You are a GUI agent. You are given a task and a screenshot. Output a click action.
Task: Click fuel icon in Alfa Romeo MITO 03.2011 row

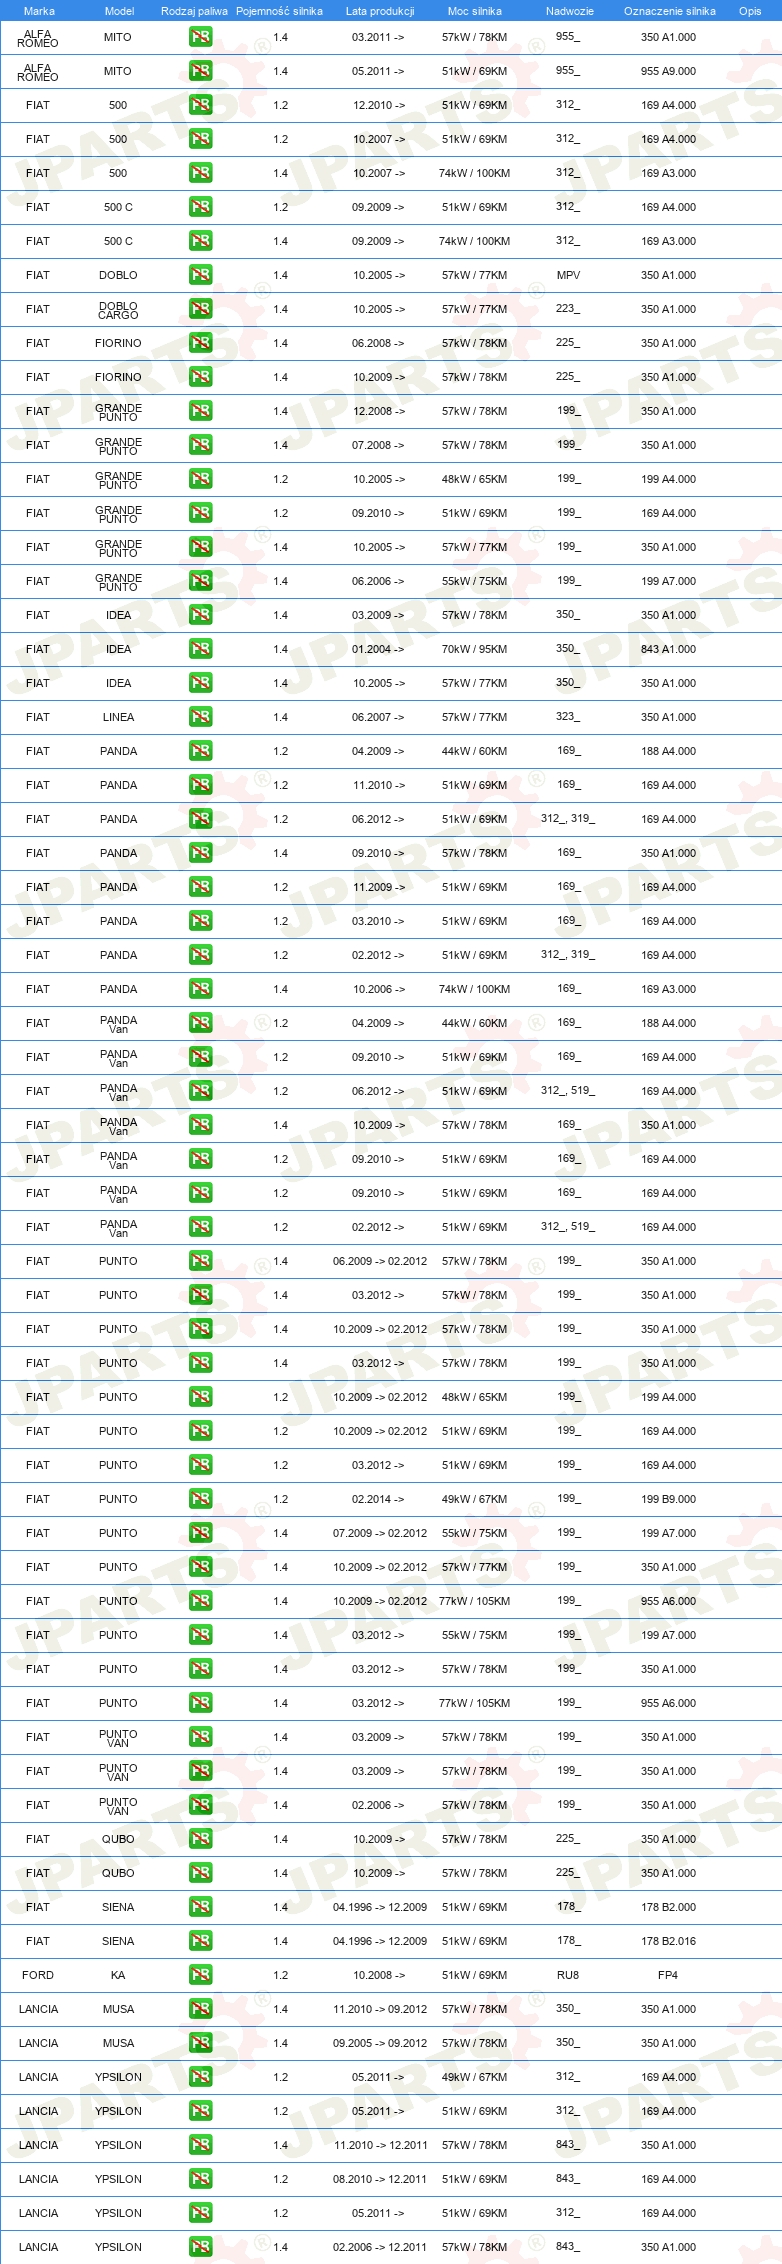point(200,37)
